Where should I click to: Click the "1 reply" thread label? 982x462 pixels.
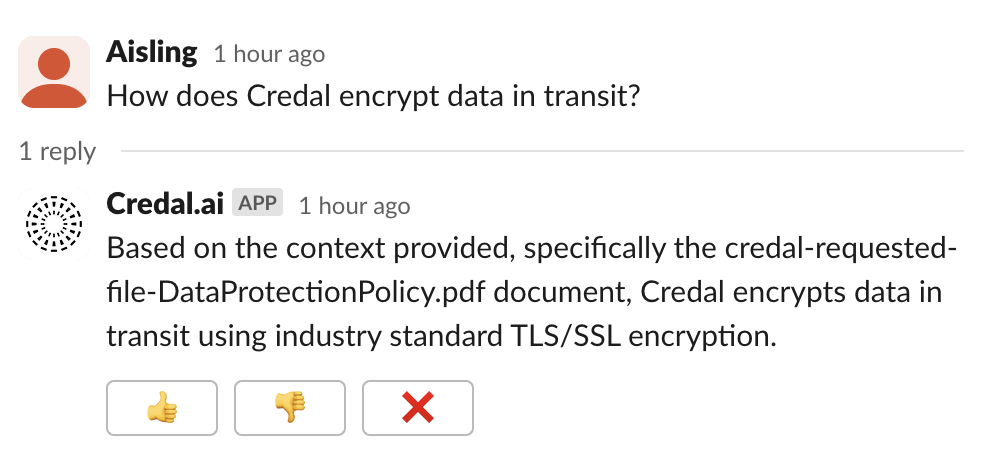click(x=57, y=151)
